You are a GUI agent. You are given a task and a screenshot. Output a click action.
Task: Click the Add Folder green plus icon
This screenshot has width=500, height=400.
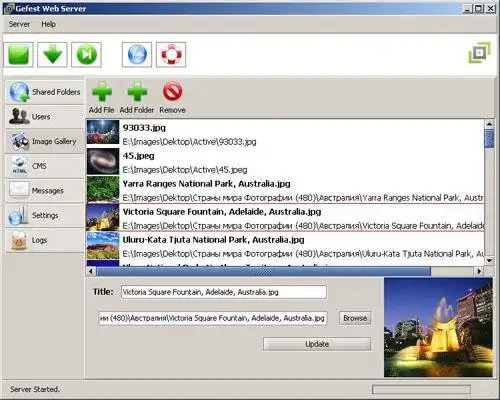coord(137,91)
